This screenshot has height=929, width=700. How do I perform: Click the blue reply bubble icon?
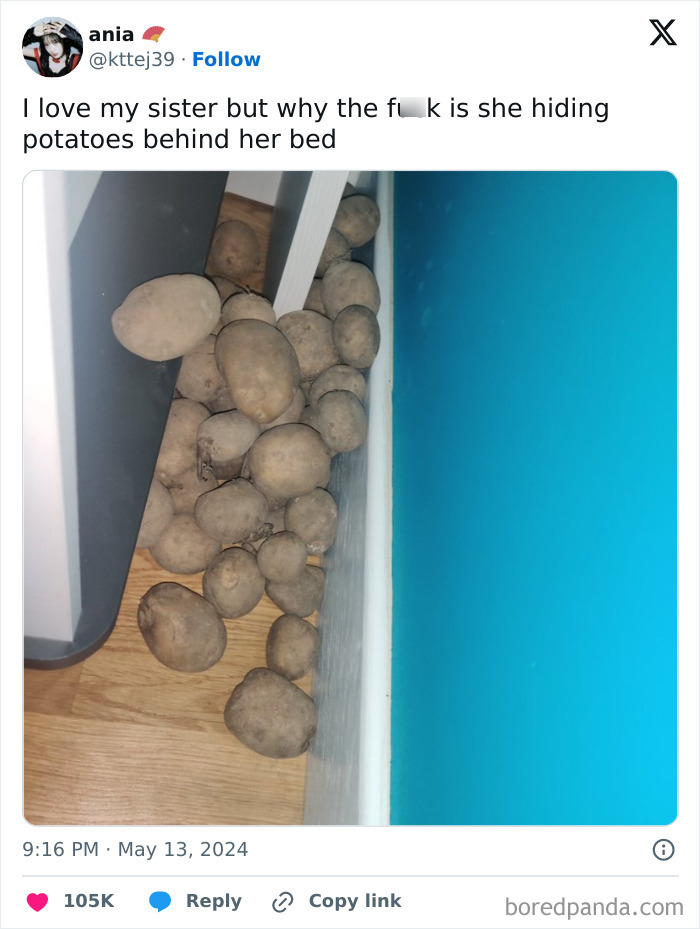(159, 901)
